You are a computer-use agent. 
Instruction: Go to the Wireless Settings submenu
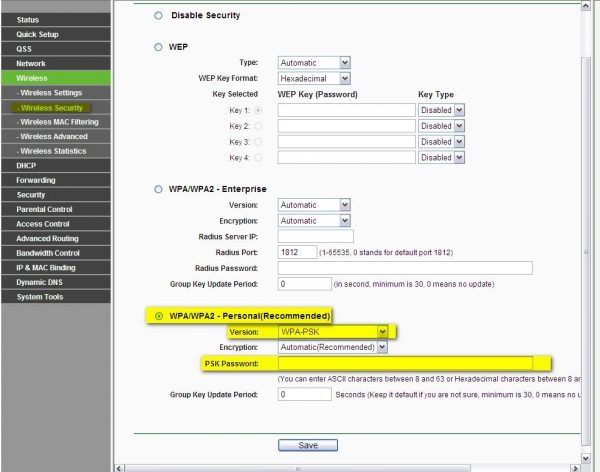tap(56, 93)
